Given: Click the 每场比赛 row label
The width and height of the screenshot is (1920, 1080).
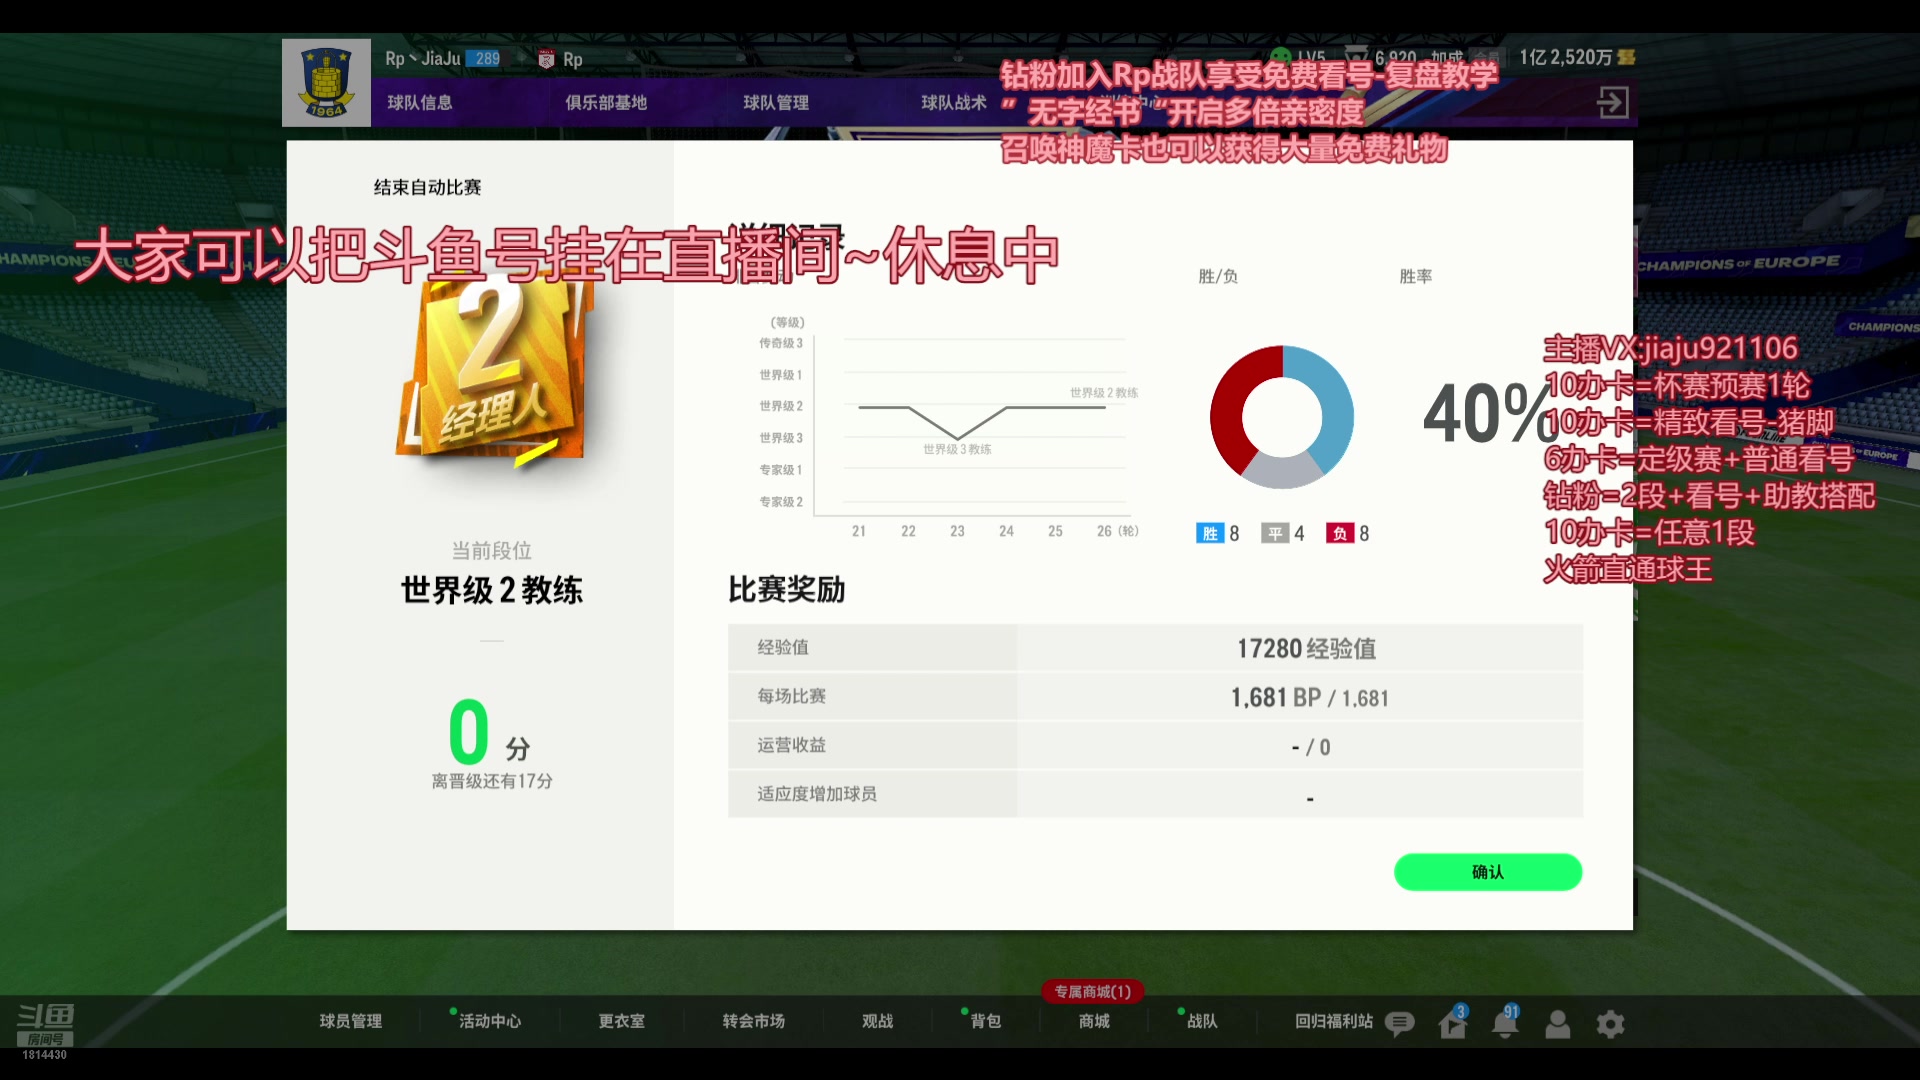Looking at the screenshot, I should click(x=792, y=696).
